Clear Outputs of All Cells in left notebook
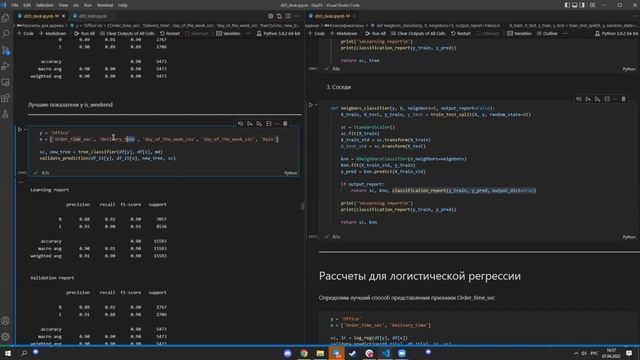This screenshot has height=360, width=640. pyautogui.click(x=127, y=33)
